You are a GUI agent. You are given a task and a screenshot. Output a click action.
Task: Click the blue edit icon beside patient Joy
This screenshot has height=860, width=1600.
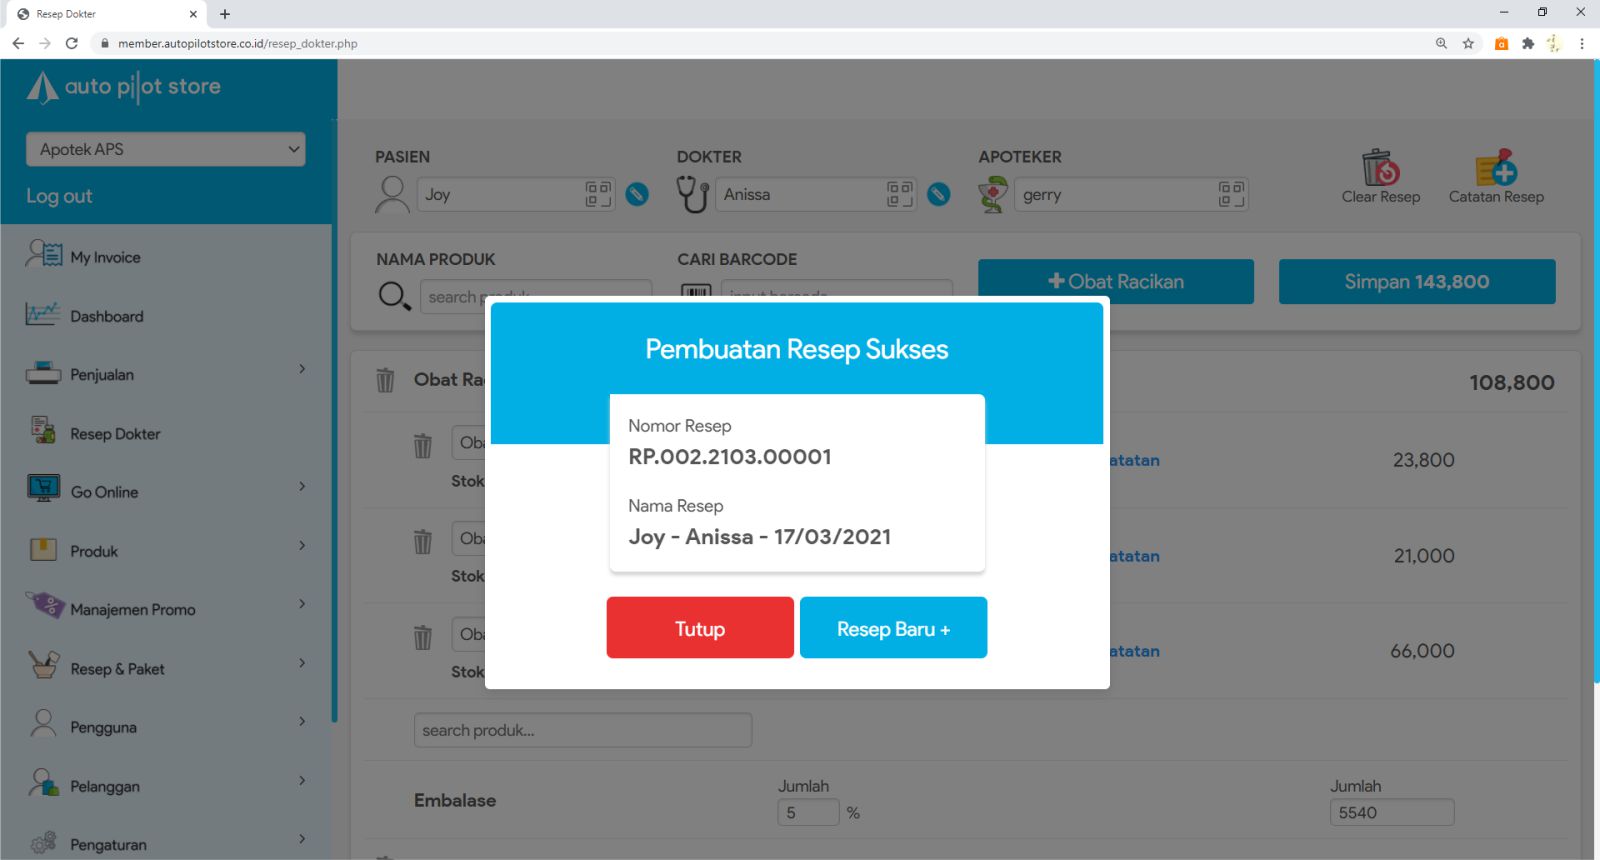pyautogui.click(x=637, y=194)
